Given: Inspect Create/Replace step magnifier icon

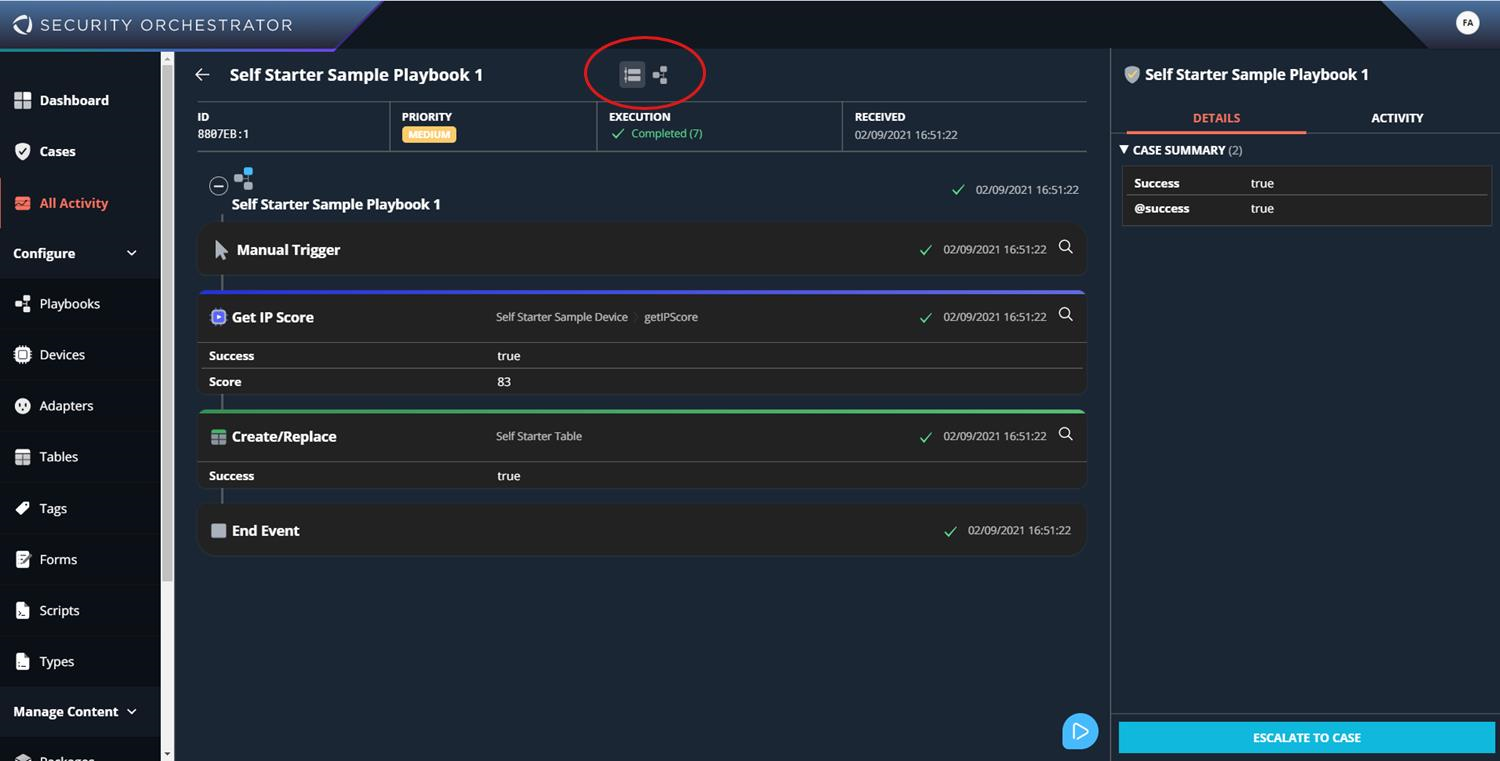Looking at the screenshot, I should [1066, 434].
